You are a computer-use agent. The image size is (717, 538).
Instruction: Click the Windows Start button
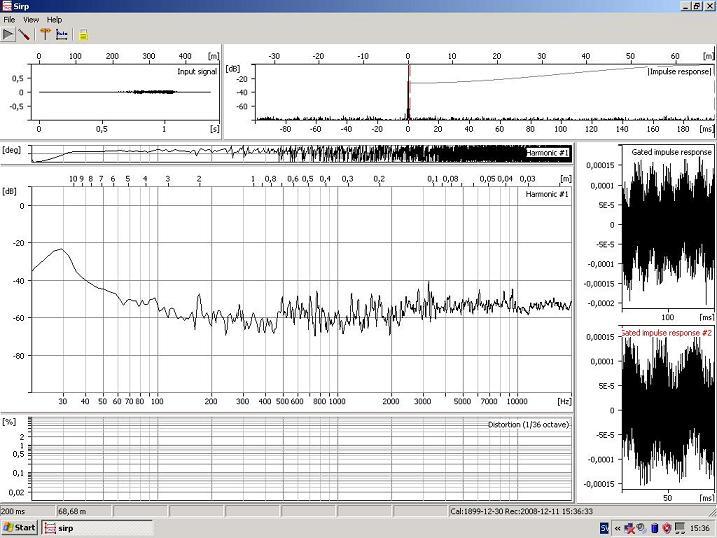[19, 527]
